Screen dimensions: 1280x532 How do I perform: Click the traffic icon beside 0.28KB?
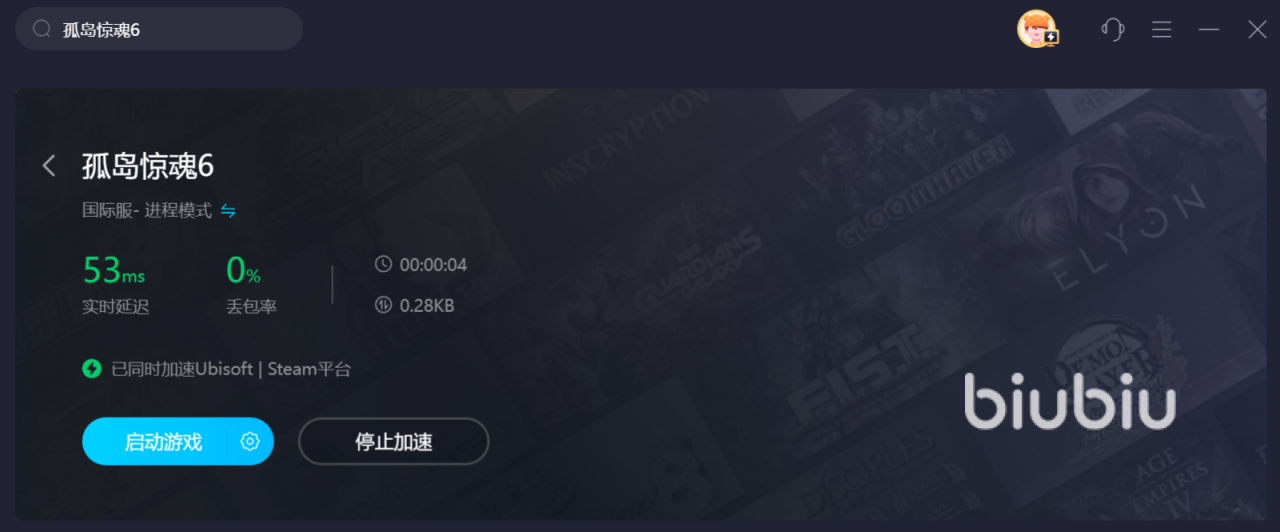click(383, 305)
